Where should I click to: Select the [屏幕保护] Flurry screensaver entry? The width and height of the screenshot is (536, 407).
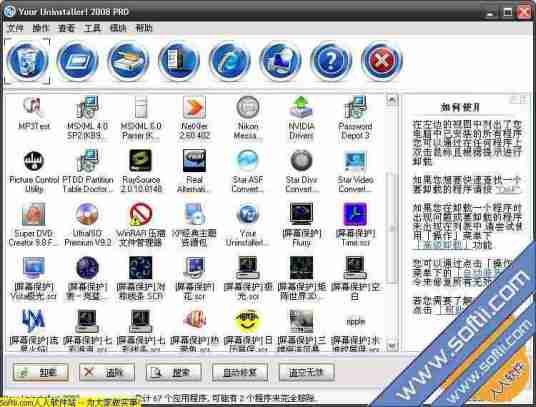coord(301,225)
